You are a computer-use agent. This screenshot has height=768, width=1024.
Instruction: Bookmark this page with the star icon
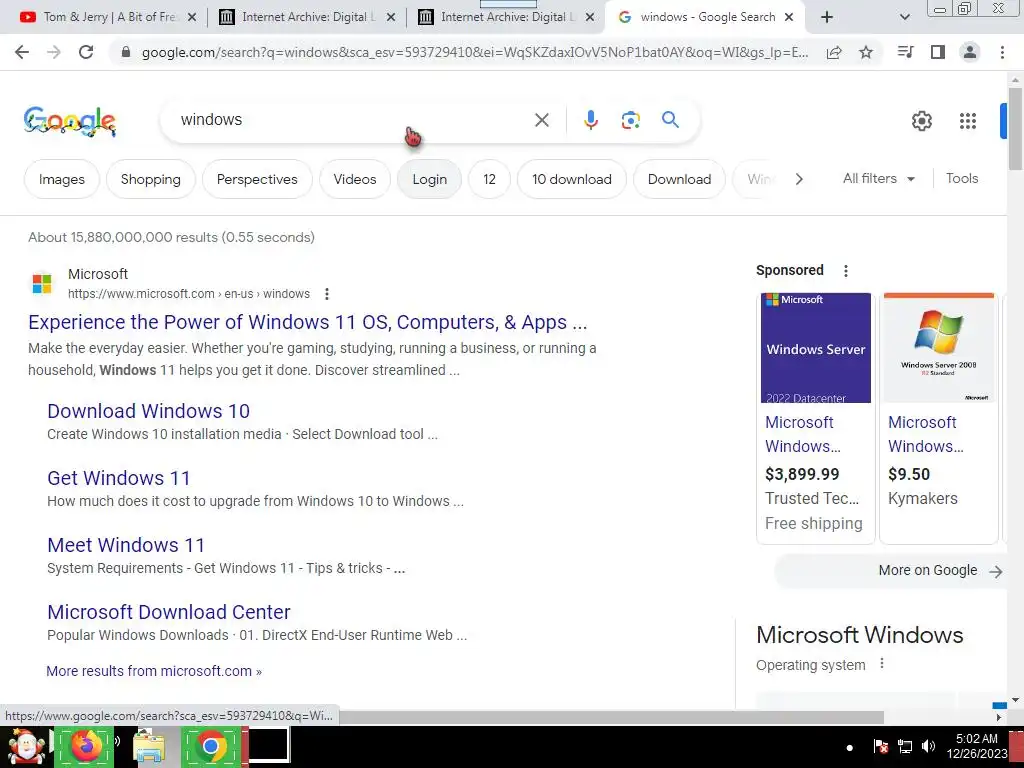[x=866, y=52]
